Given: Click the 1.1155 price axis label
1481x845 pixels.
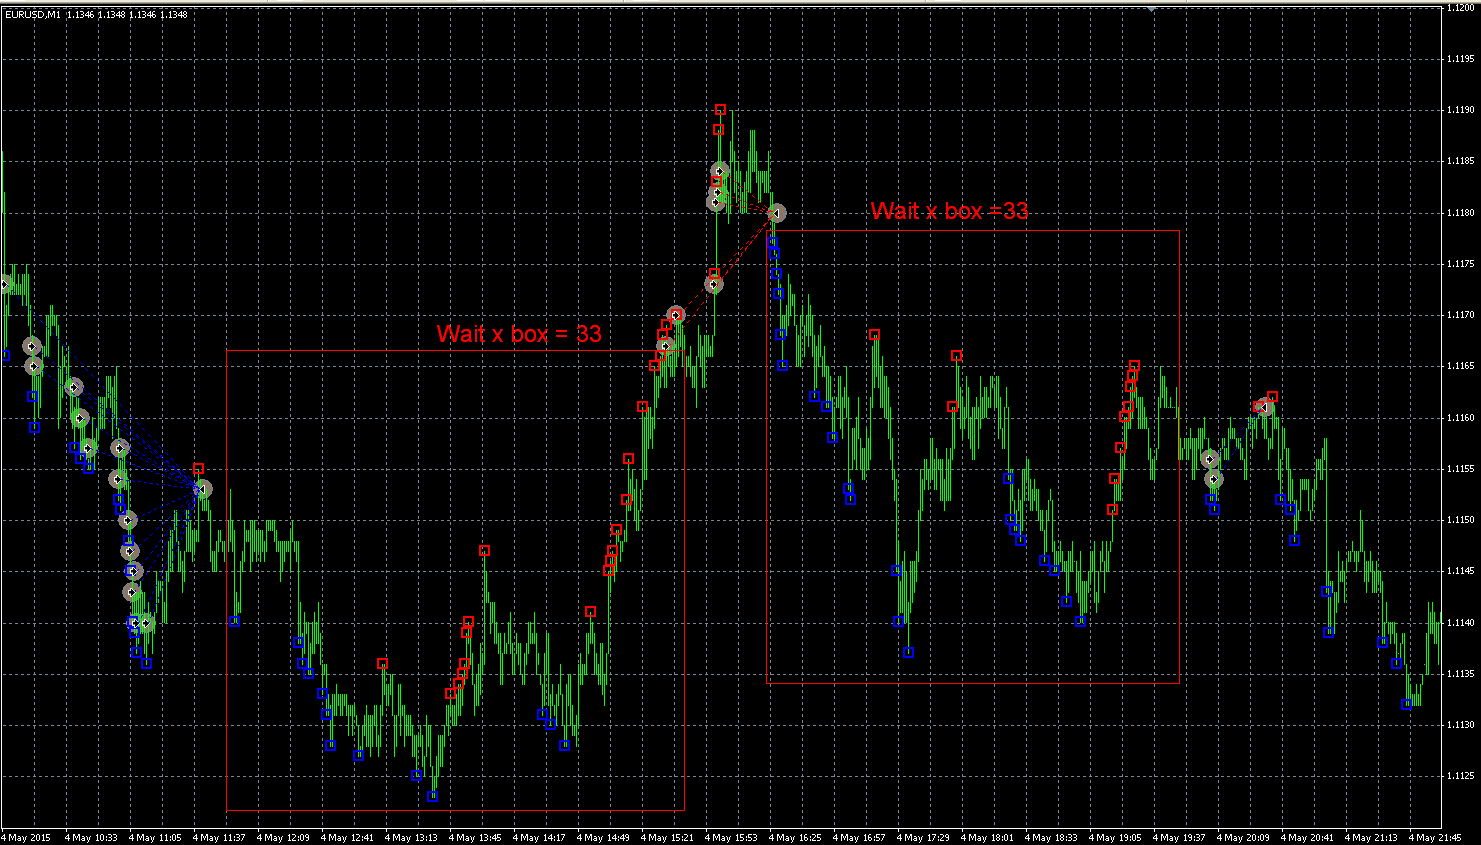Looking at the screenshot, I should (1460, 469).
